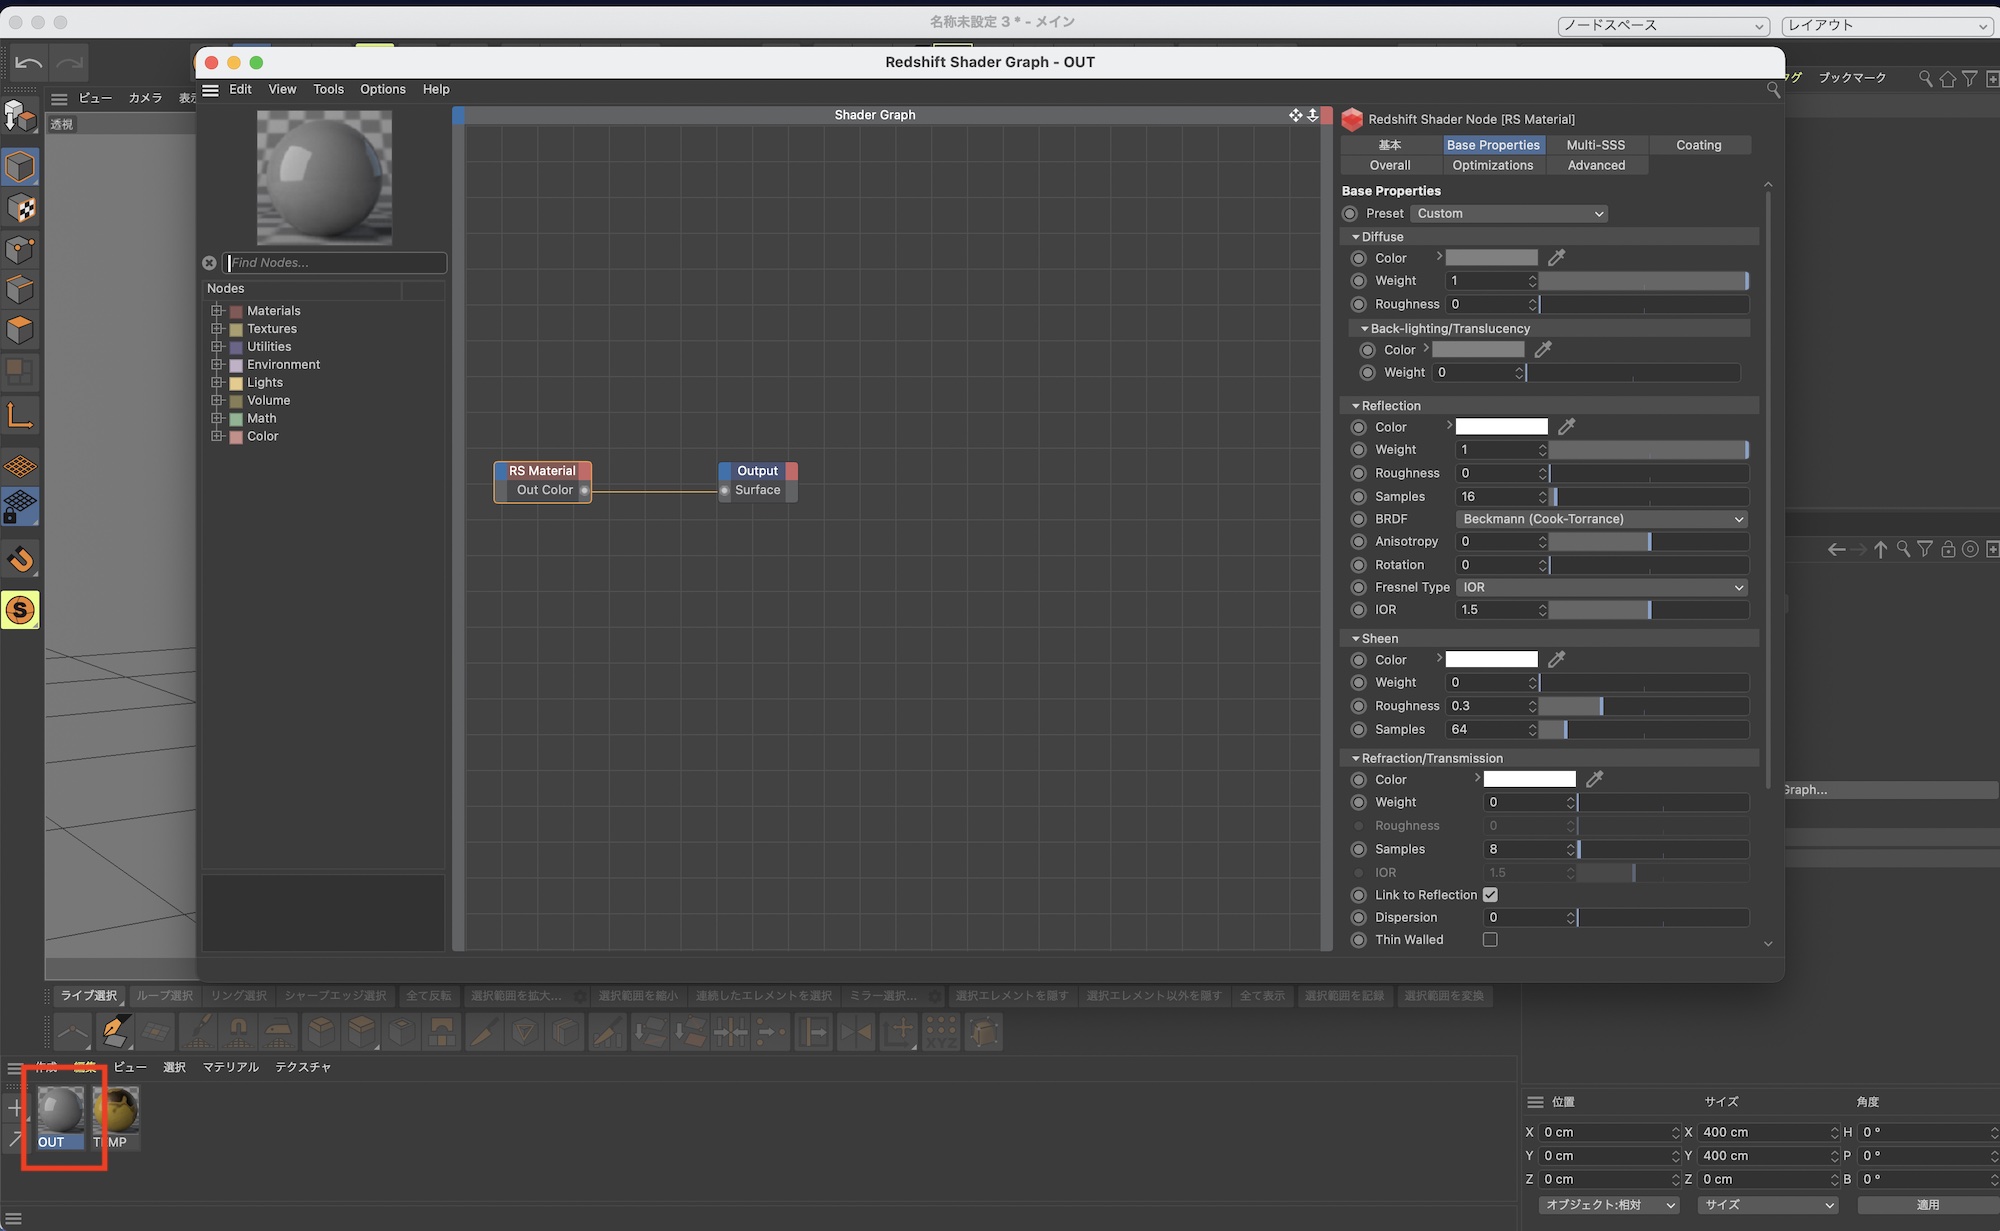Click the ライブ選択 button
The width and height of the screenshot is (2000, 1231).
(x=88, y=996)
